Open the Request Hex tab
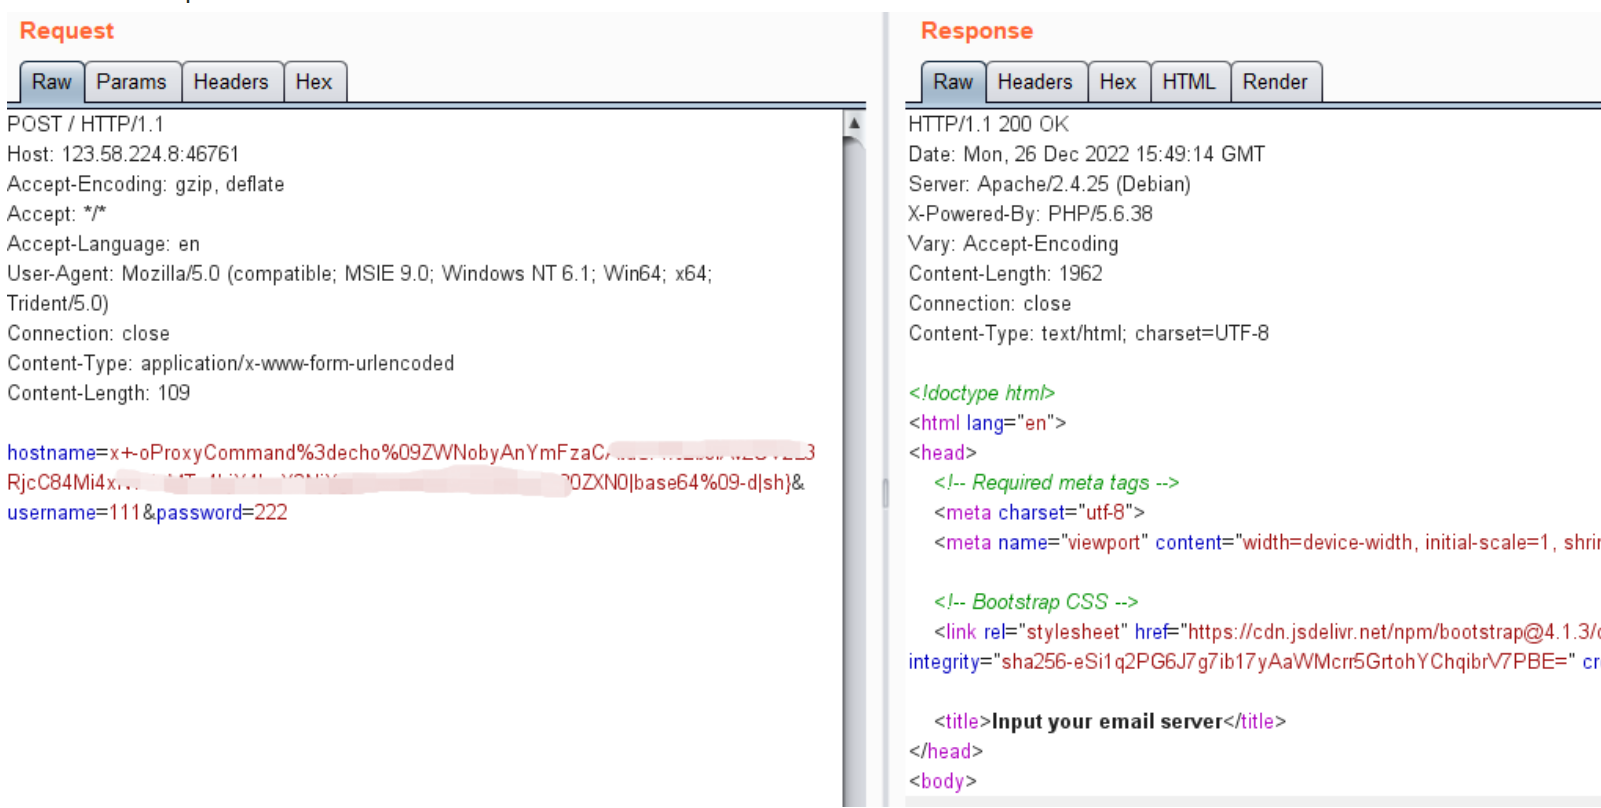The image size is (1601, 808). [x=314, y=82]
